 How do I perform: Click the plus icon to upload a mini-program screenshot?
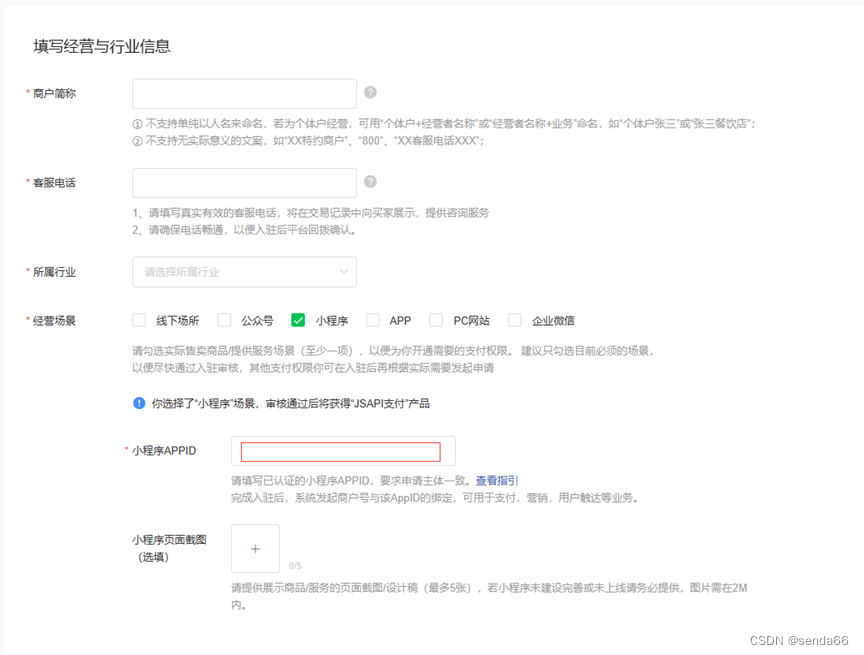(x=255, y=548)
